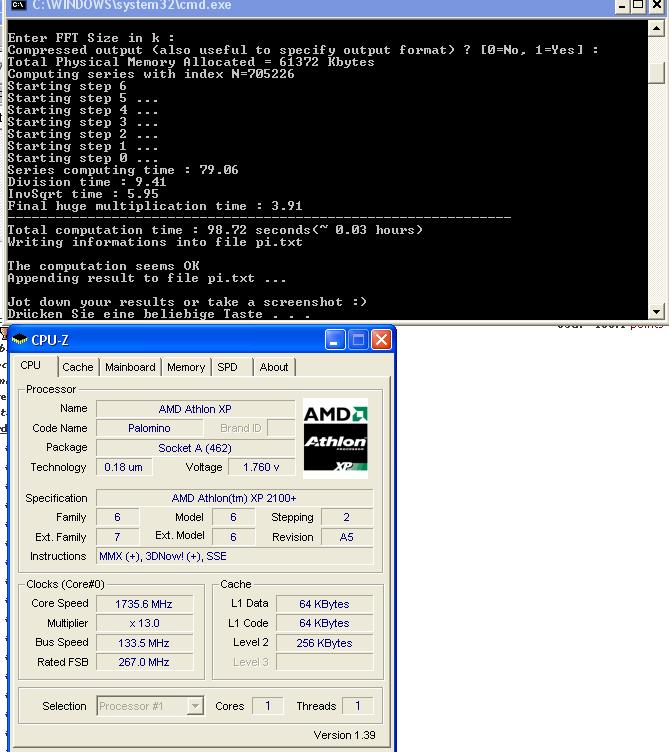Click 'The computation seems OK' line

[x=103, y=266]
